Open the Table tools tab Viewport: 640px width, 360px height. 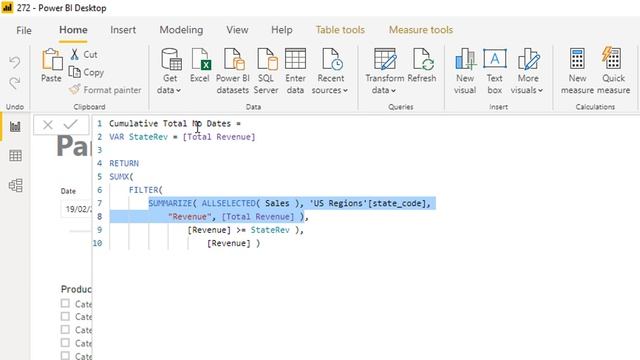(x=340, y=30)
